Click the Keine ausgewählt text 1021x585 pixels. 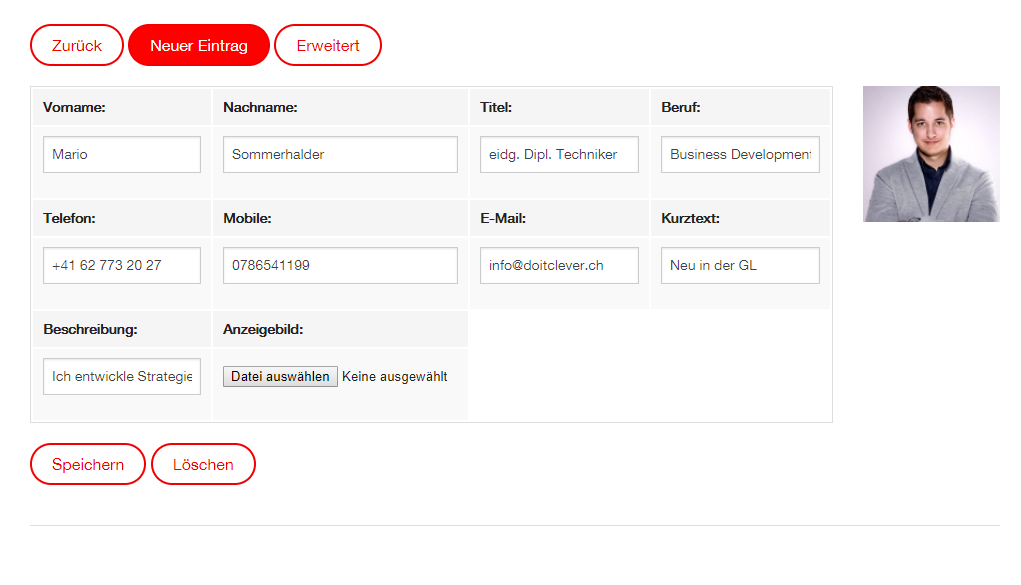(395, 377)
